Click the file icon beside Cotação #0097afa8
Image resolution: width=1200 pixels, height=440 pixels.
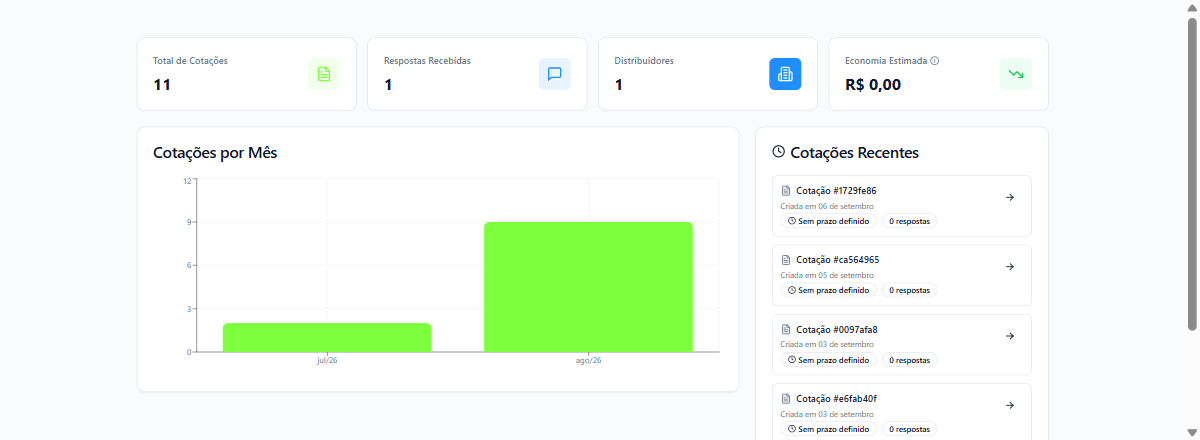tap(786, 329)
